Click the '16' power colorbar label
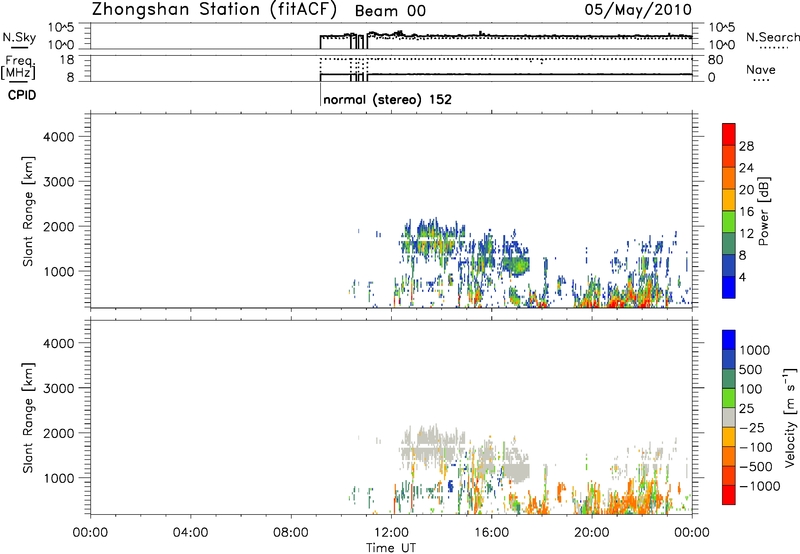 tap(746, 212)
